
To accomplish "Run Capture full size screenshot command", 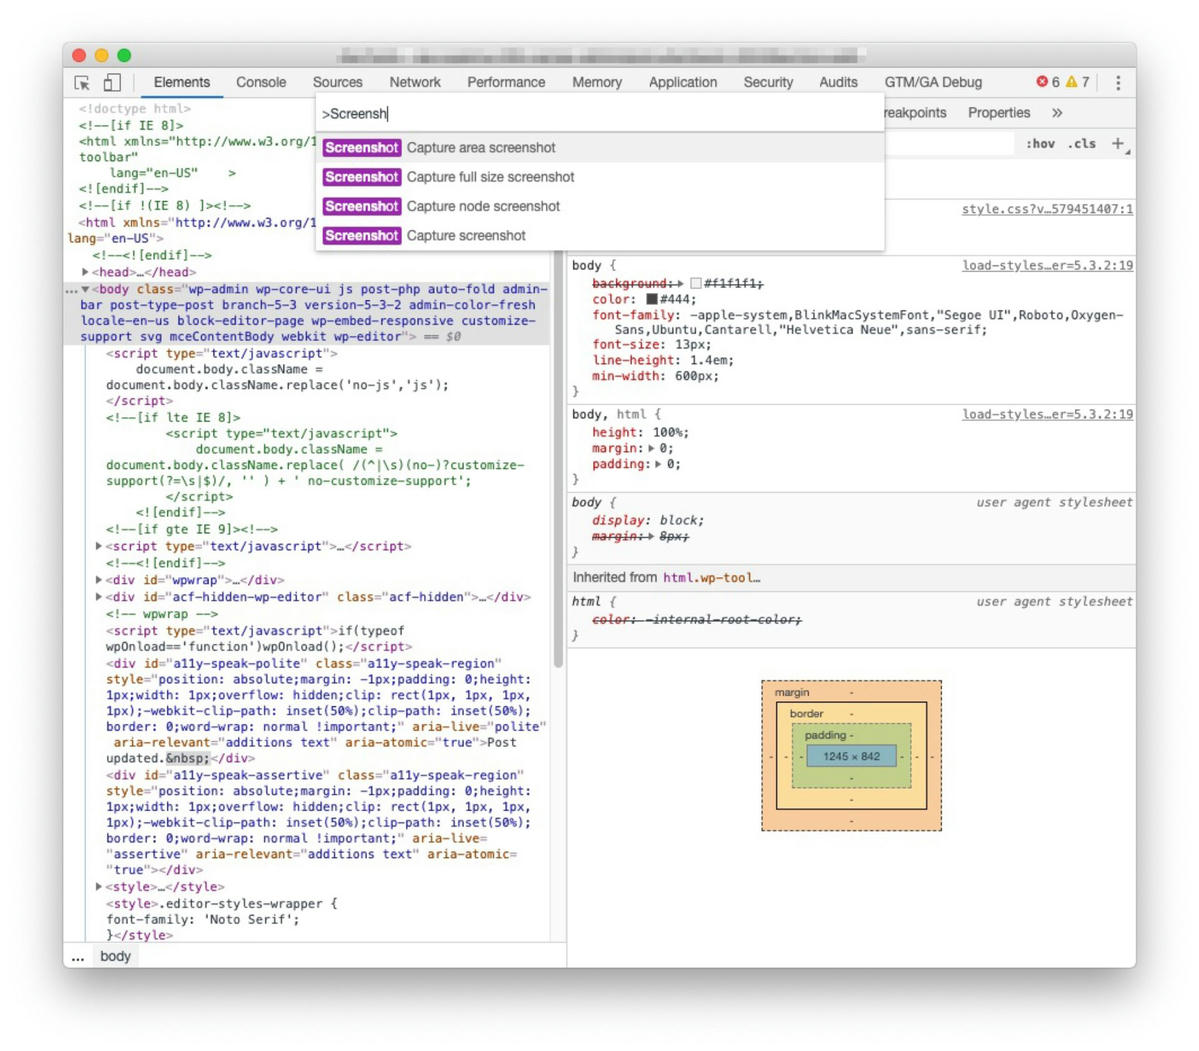I will pyautogui.click(x=600, y=177).
